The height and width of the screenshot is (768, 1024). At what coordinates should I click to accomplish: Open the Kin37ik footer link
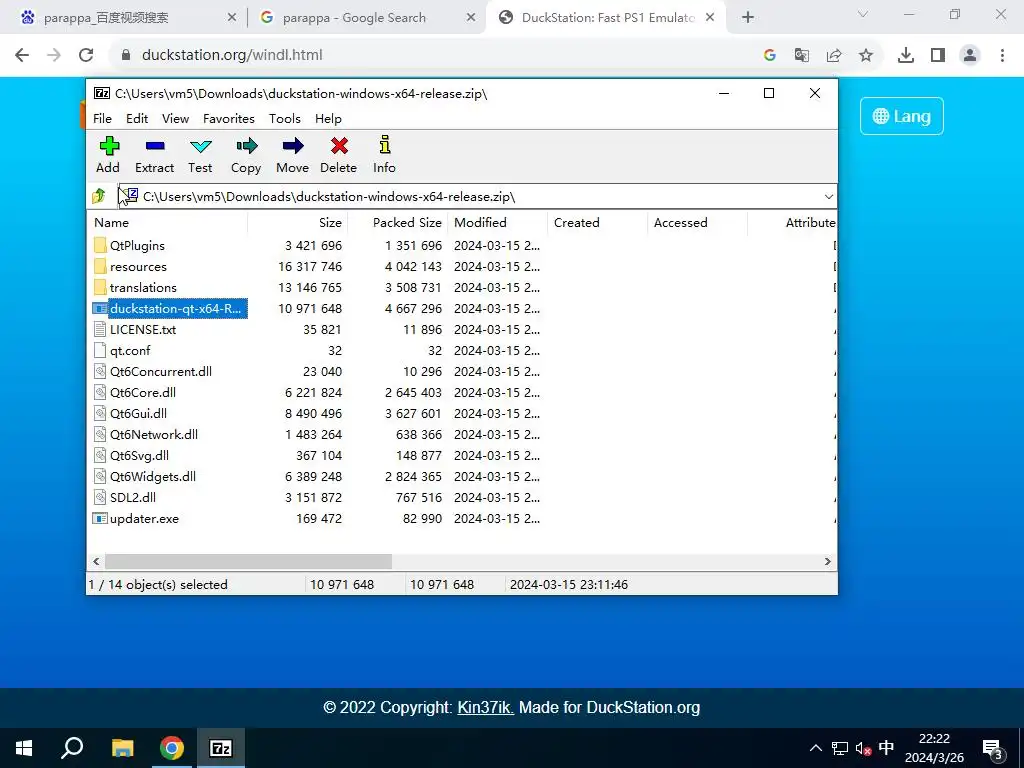point(485,707)
